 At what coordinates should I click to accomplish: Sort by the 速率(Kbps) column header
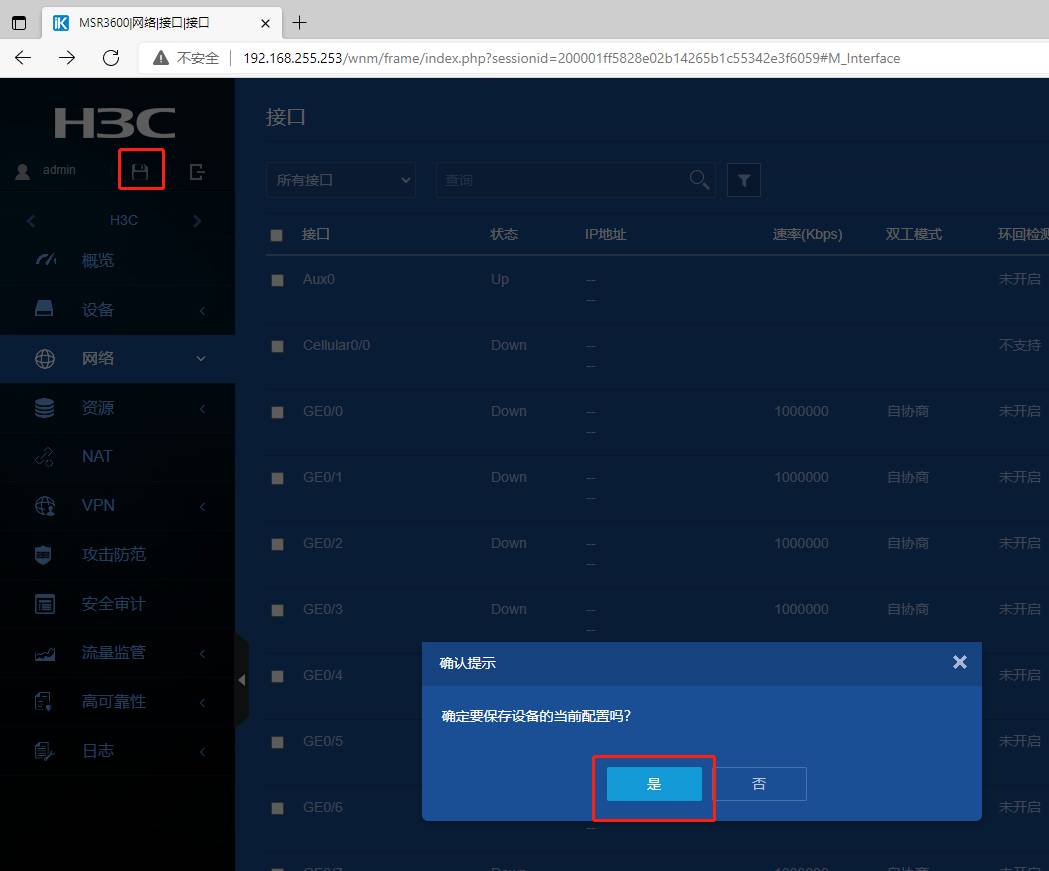[x=807, y=234]
